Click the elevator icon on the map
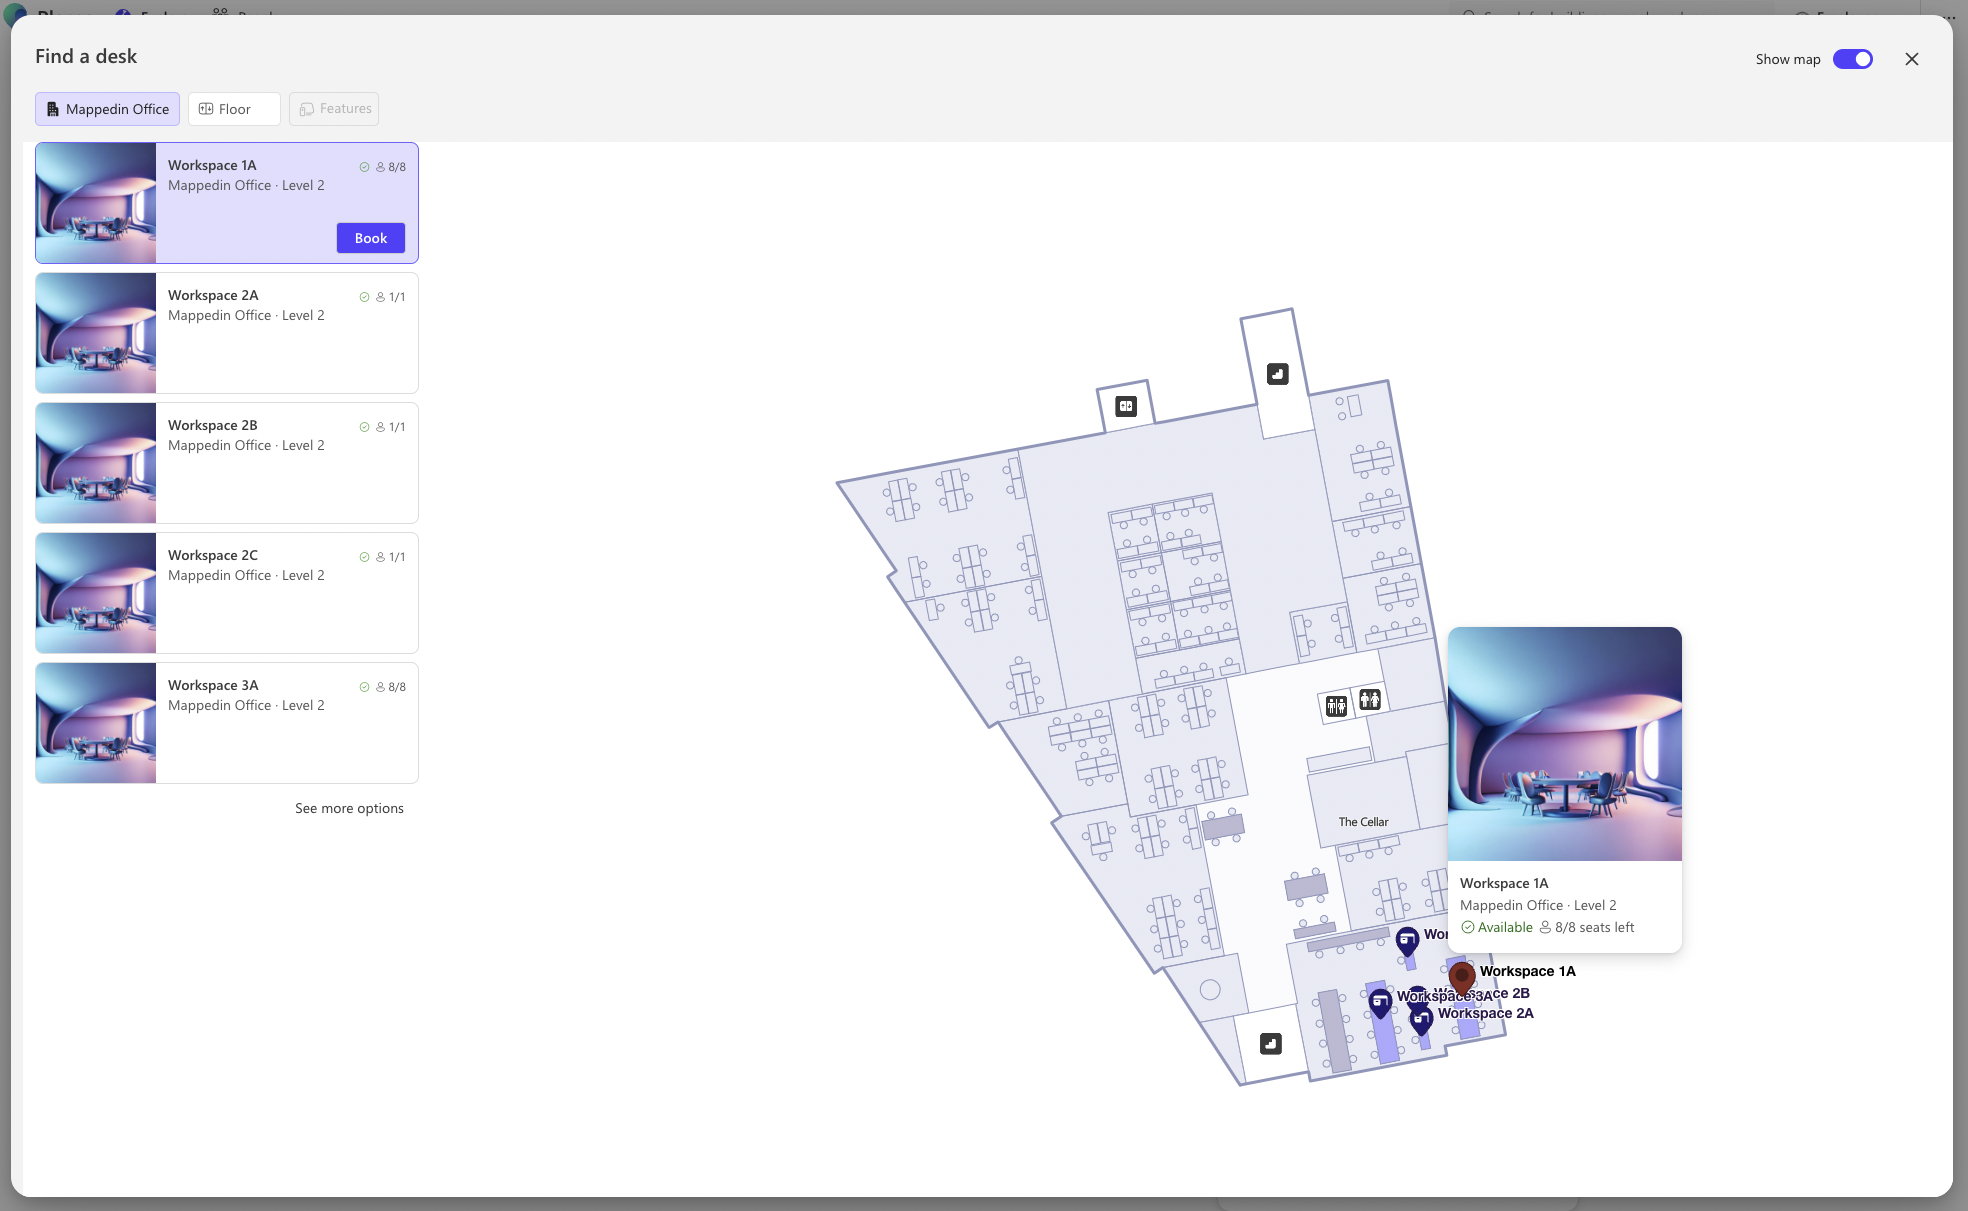 click(x=1126, y=406)
